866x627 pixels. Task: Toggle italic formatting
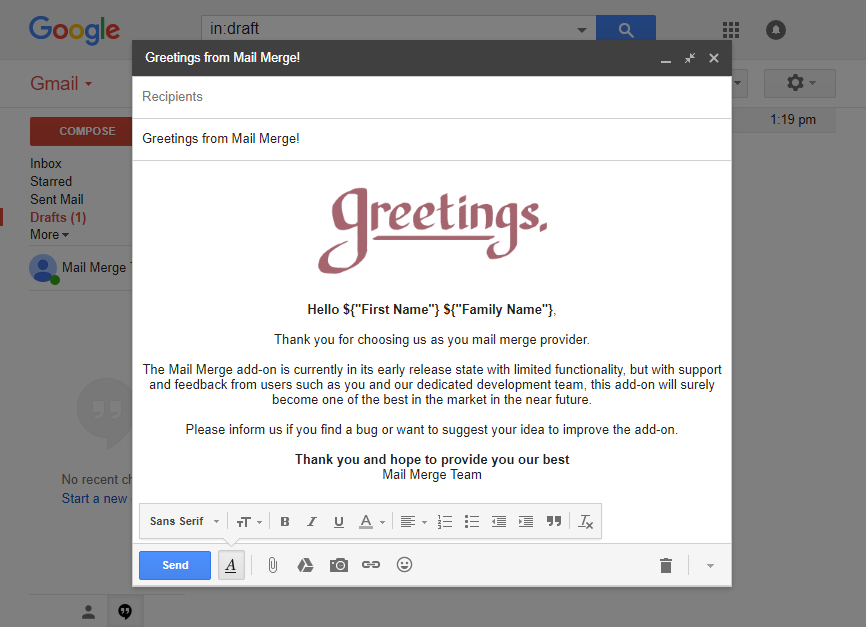point(311,522)
